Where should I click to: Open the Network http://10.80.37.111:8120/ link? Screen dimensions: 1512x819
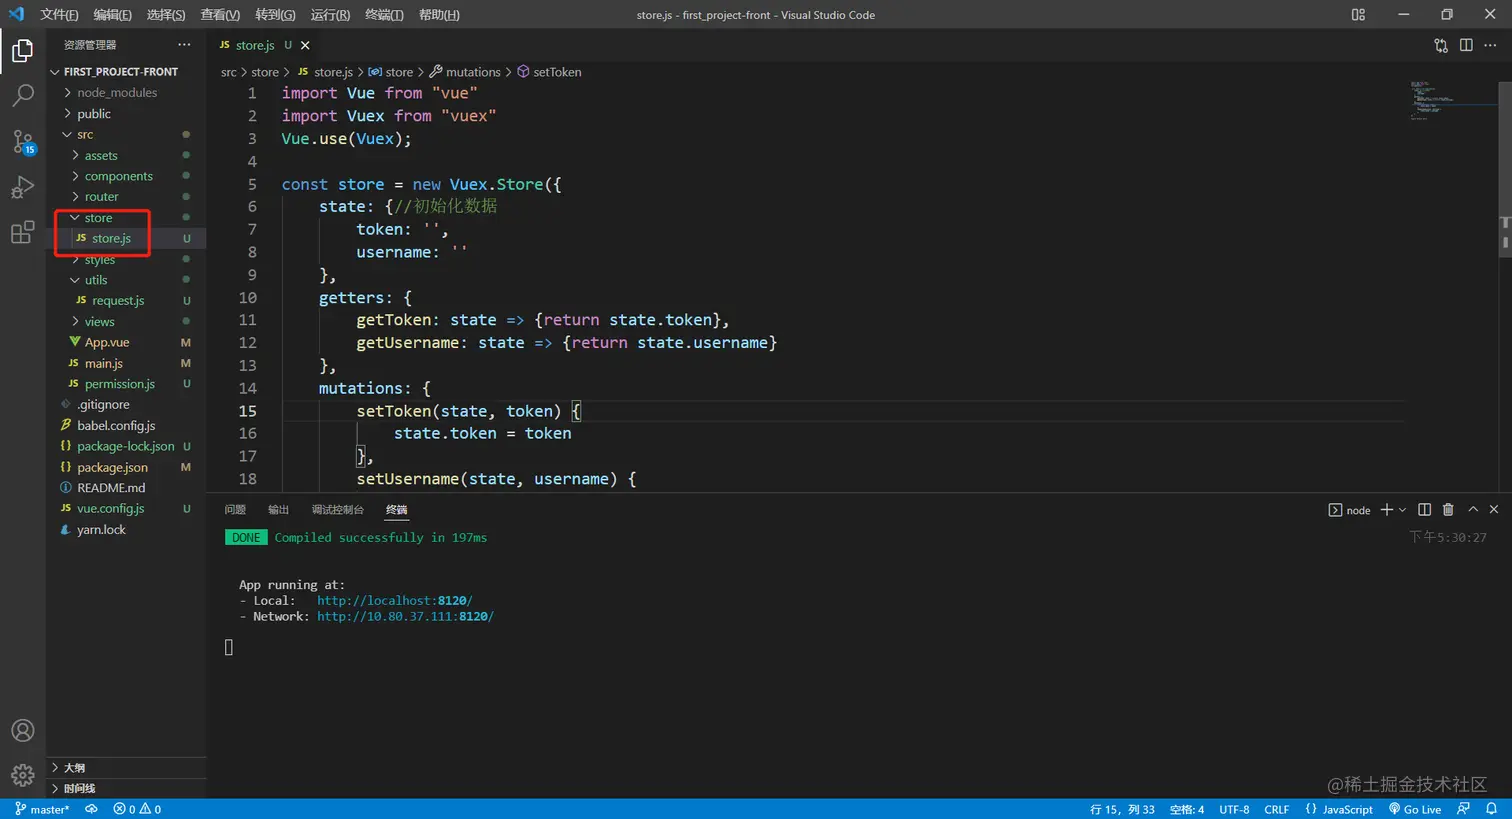(405, 617)
